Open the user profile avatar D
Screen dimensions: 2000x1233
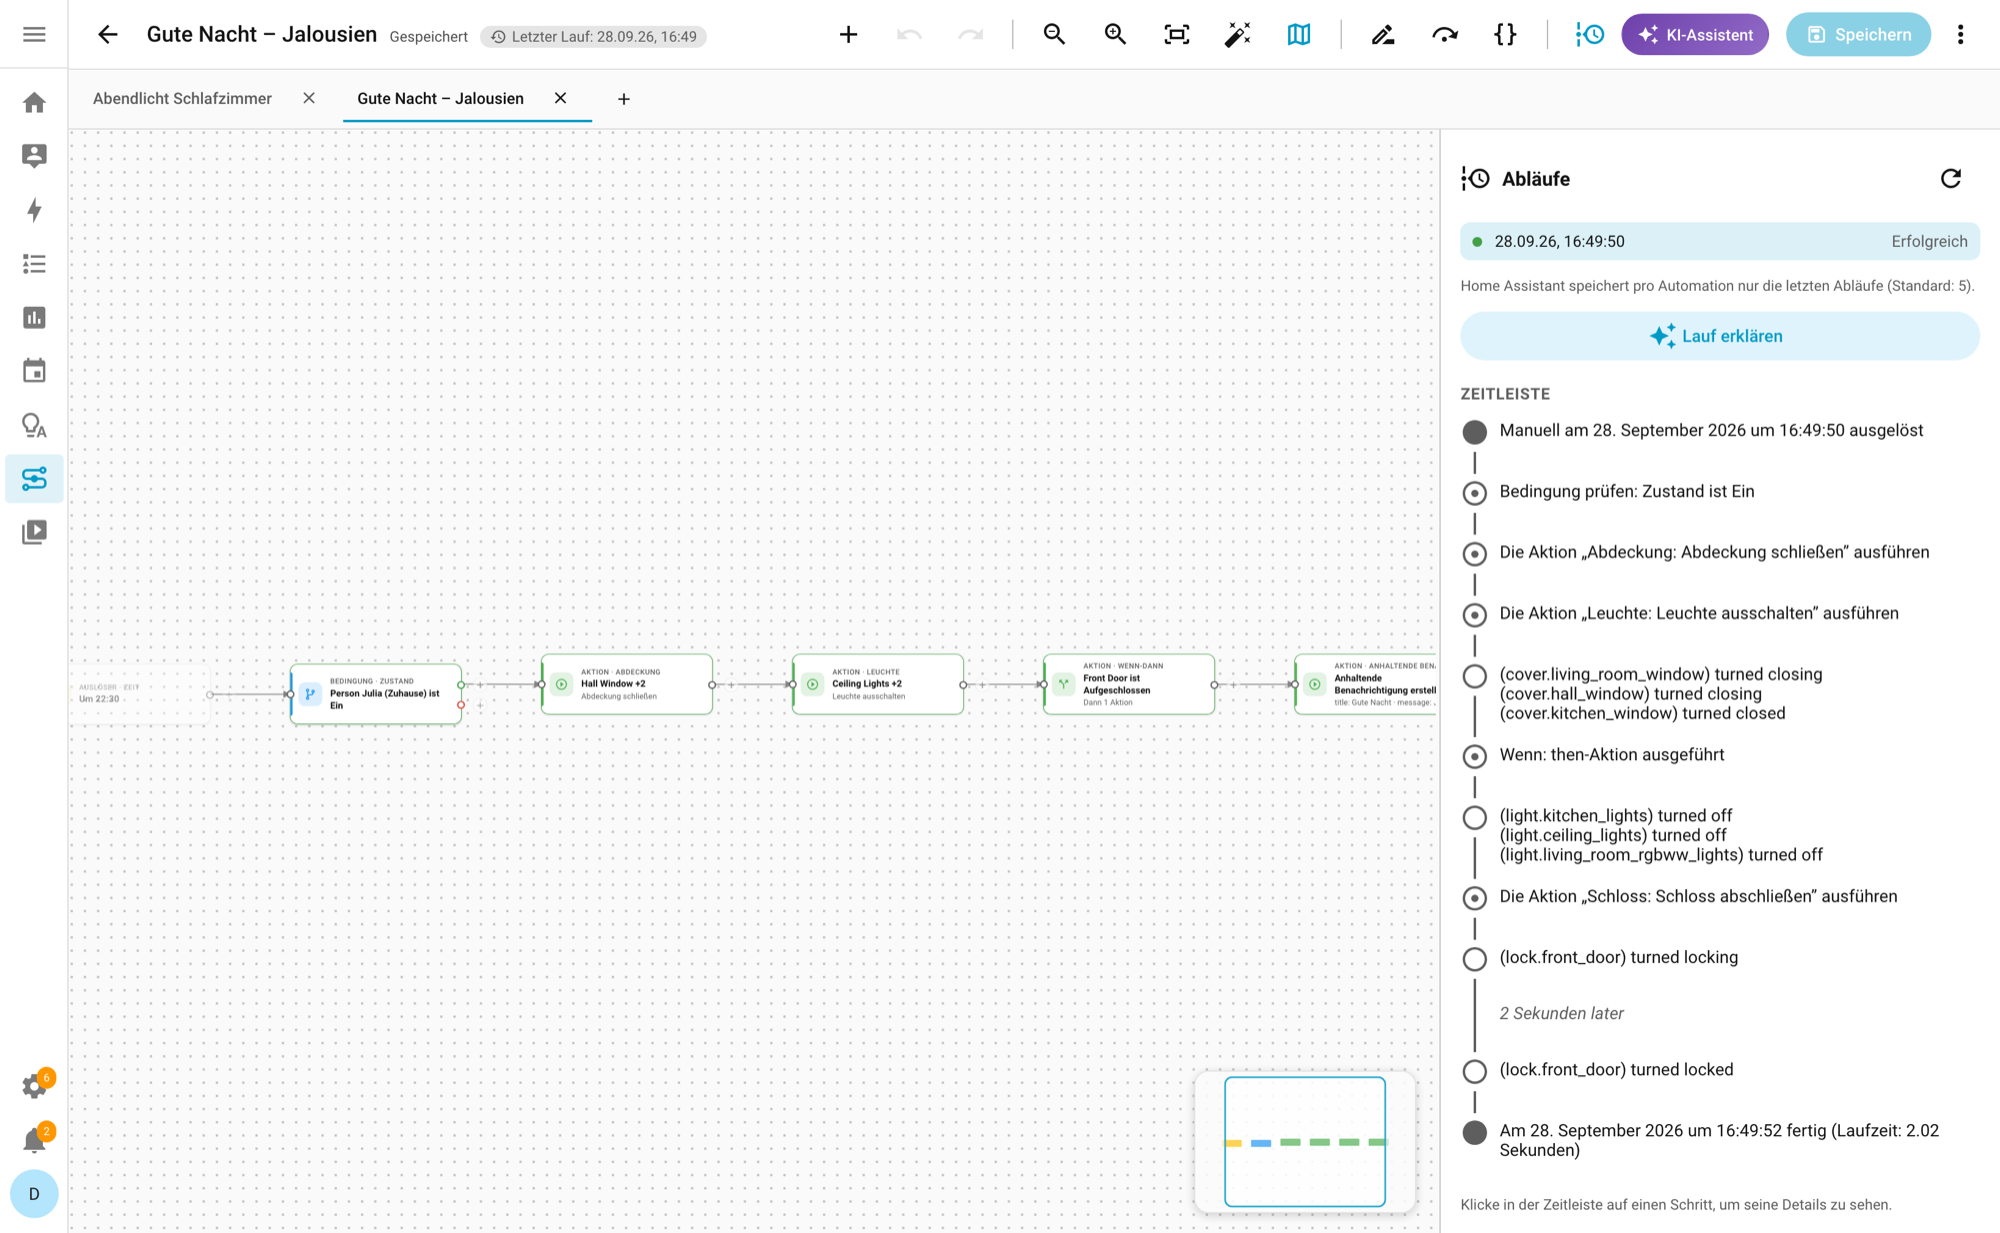34,1194
